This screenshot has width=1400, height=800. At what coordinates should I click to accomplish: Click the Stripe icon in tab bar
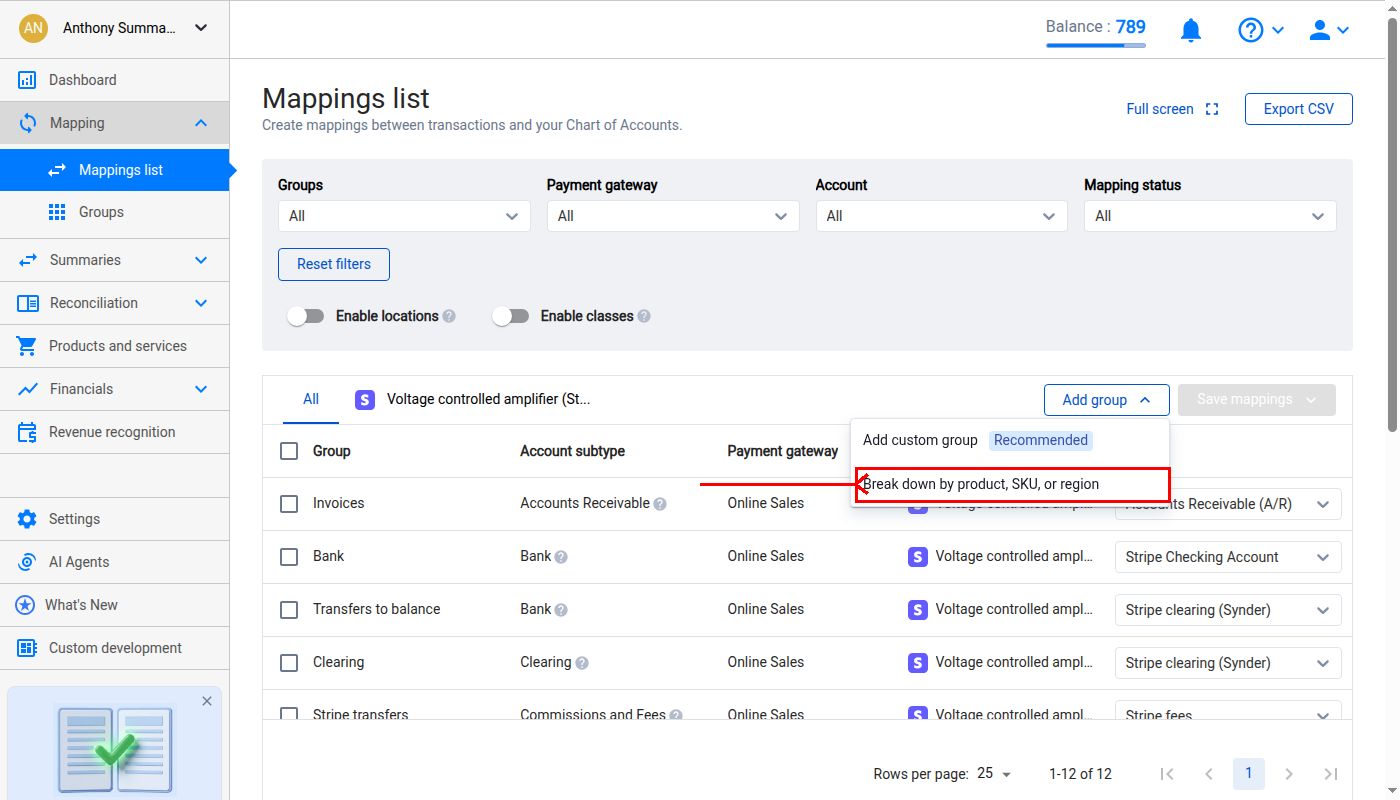pos(365,400)
